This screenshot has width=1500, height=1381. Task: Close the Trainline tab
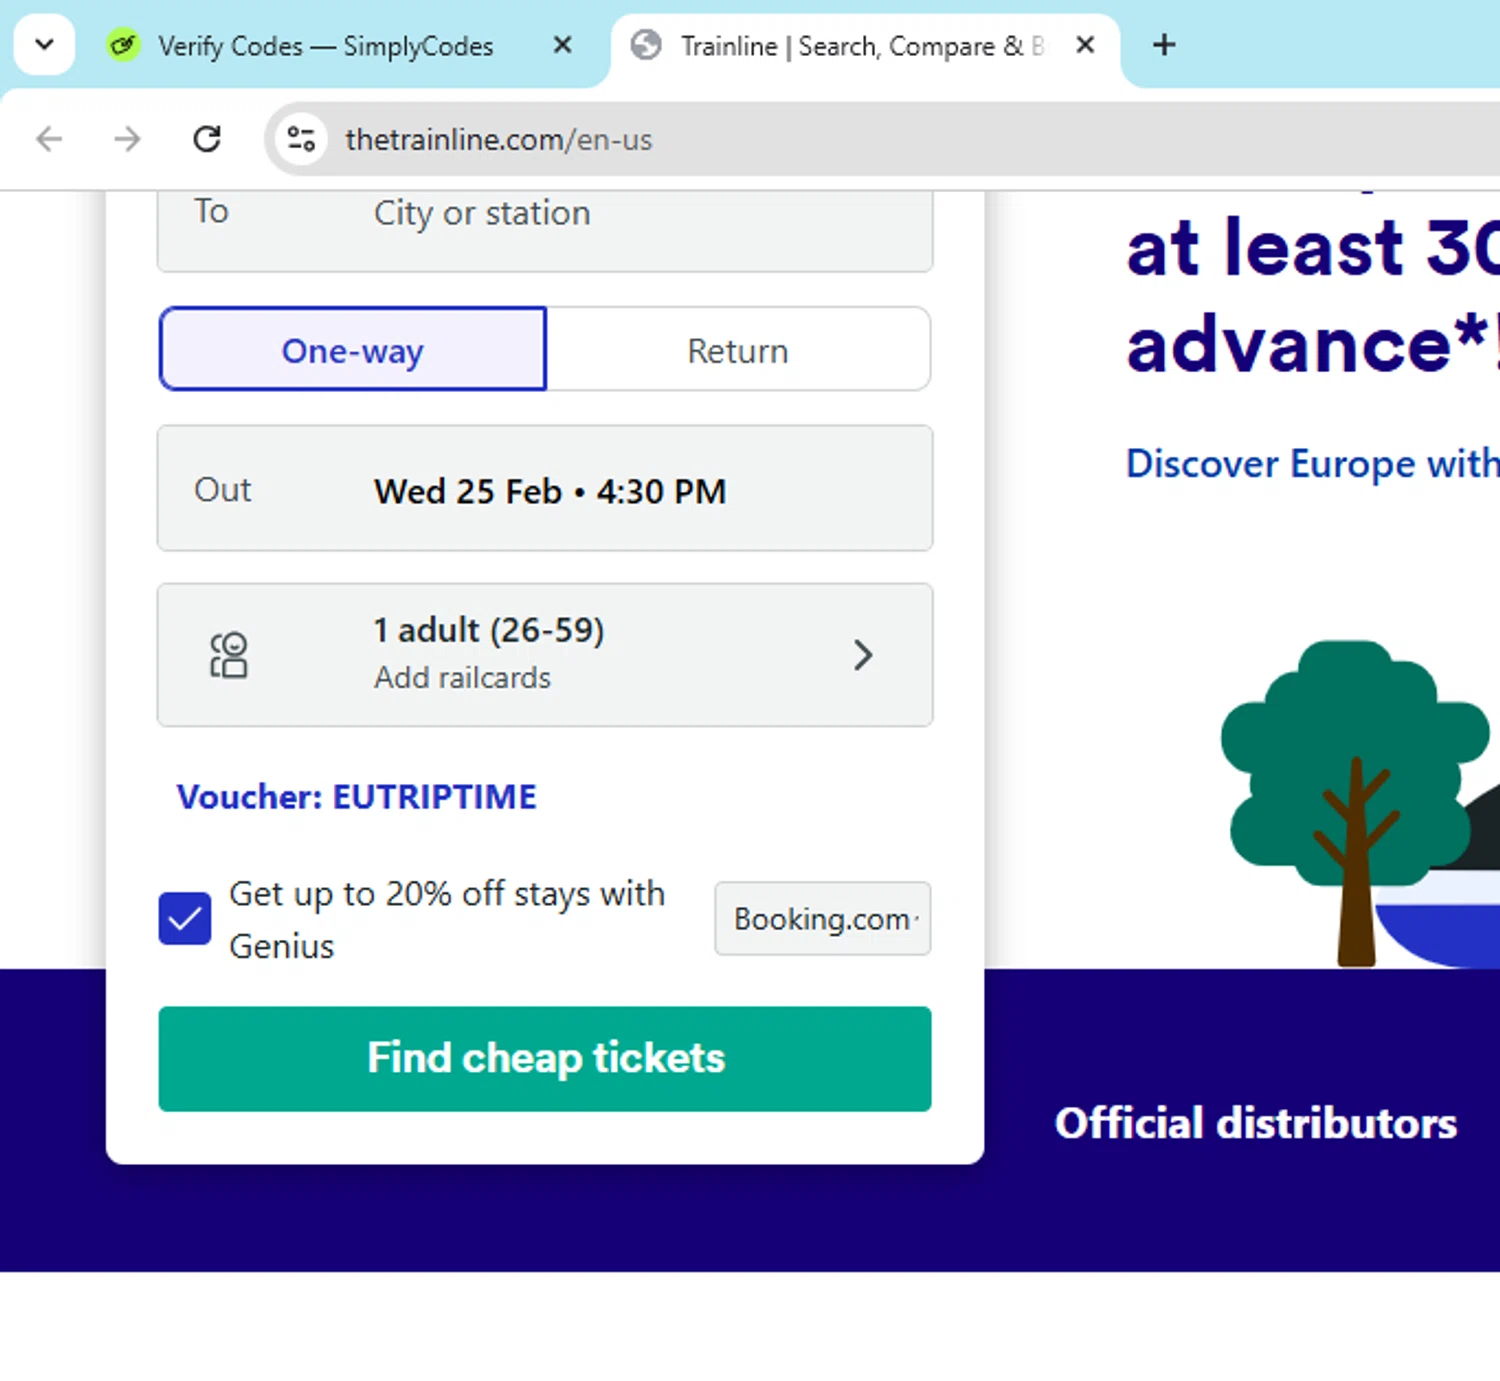(x=1085, y=45)
